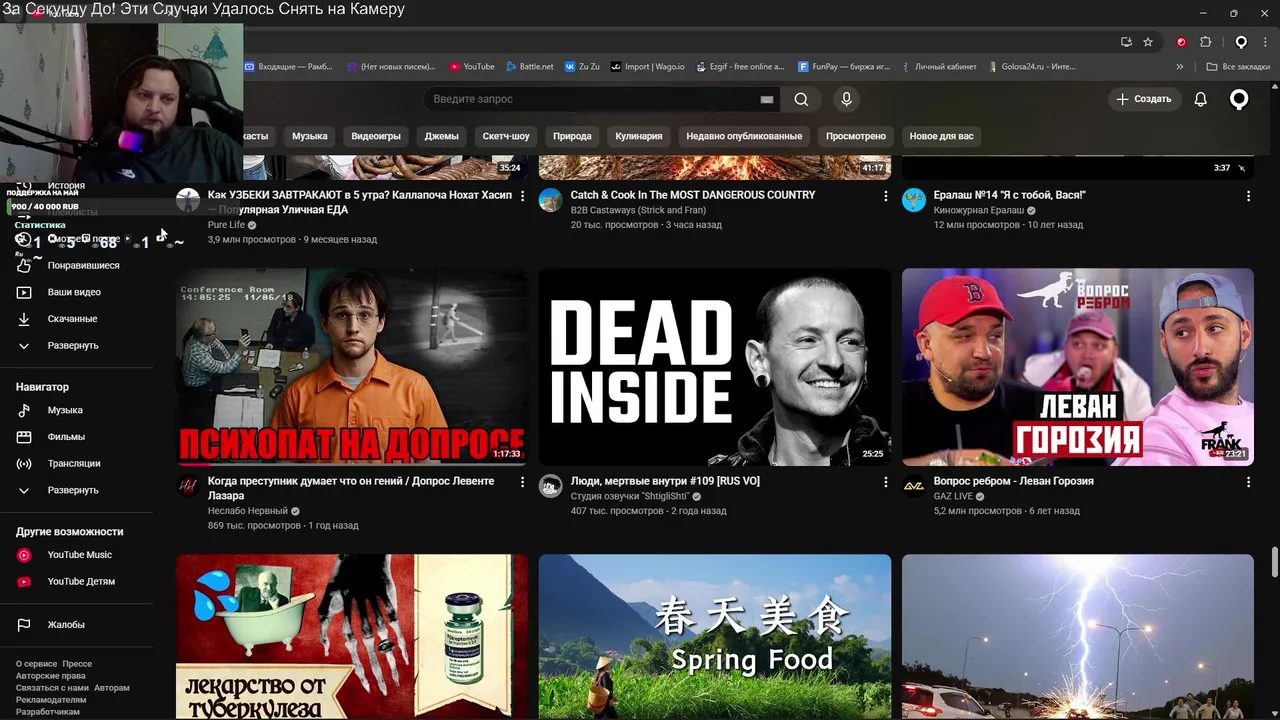Click the YouTube search magnifier button

[801, 99]
